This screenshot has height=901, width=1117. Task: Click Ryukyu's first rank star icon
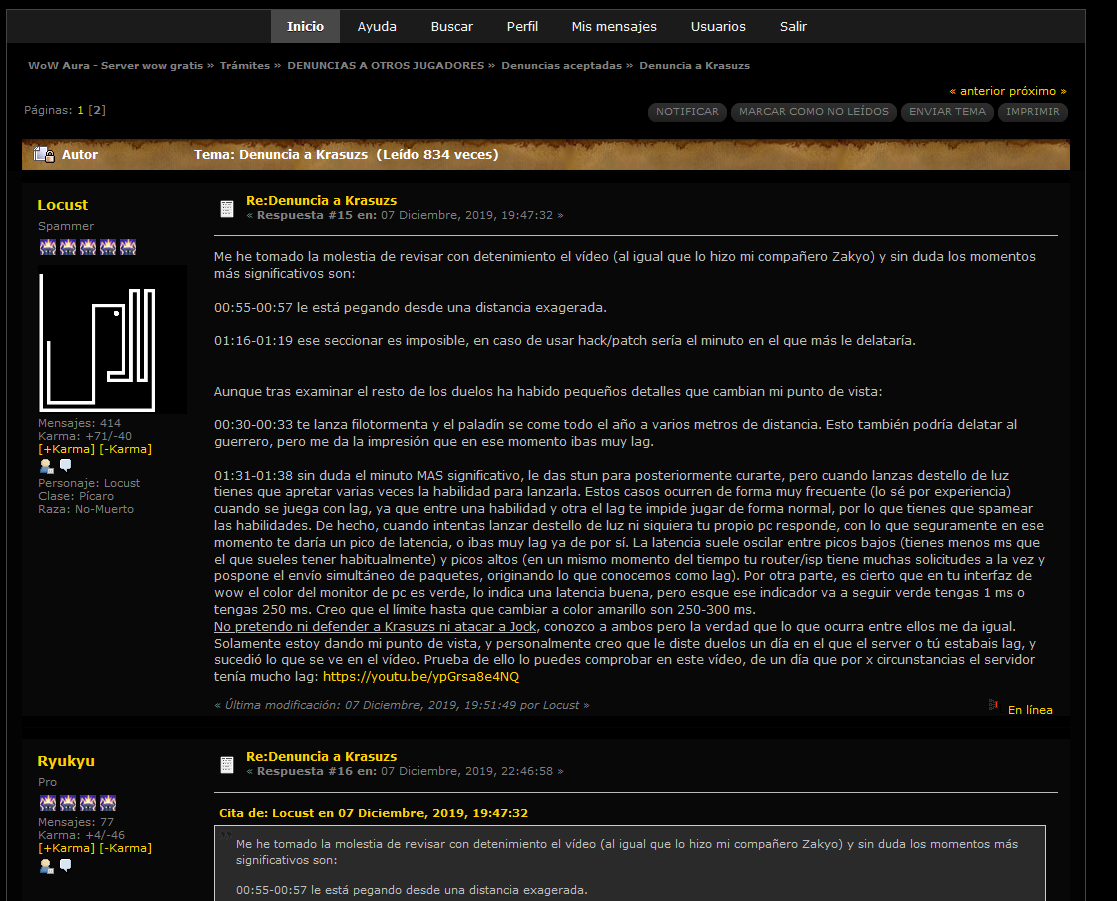pyautogui.click(x=48, y=803)
